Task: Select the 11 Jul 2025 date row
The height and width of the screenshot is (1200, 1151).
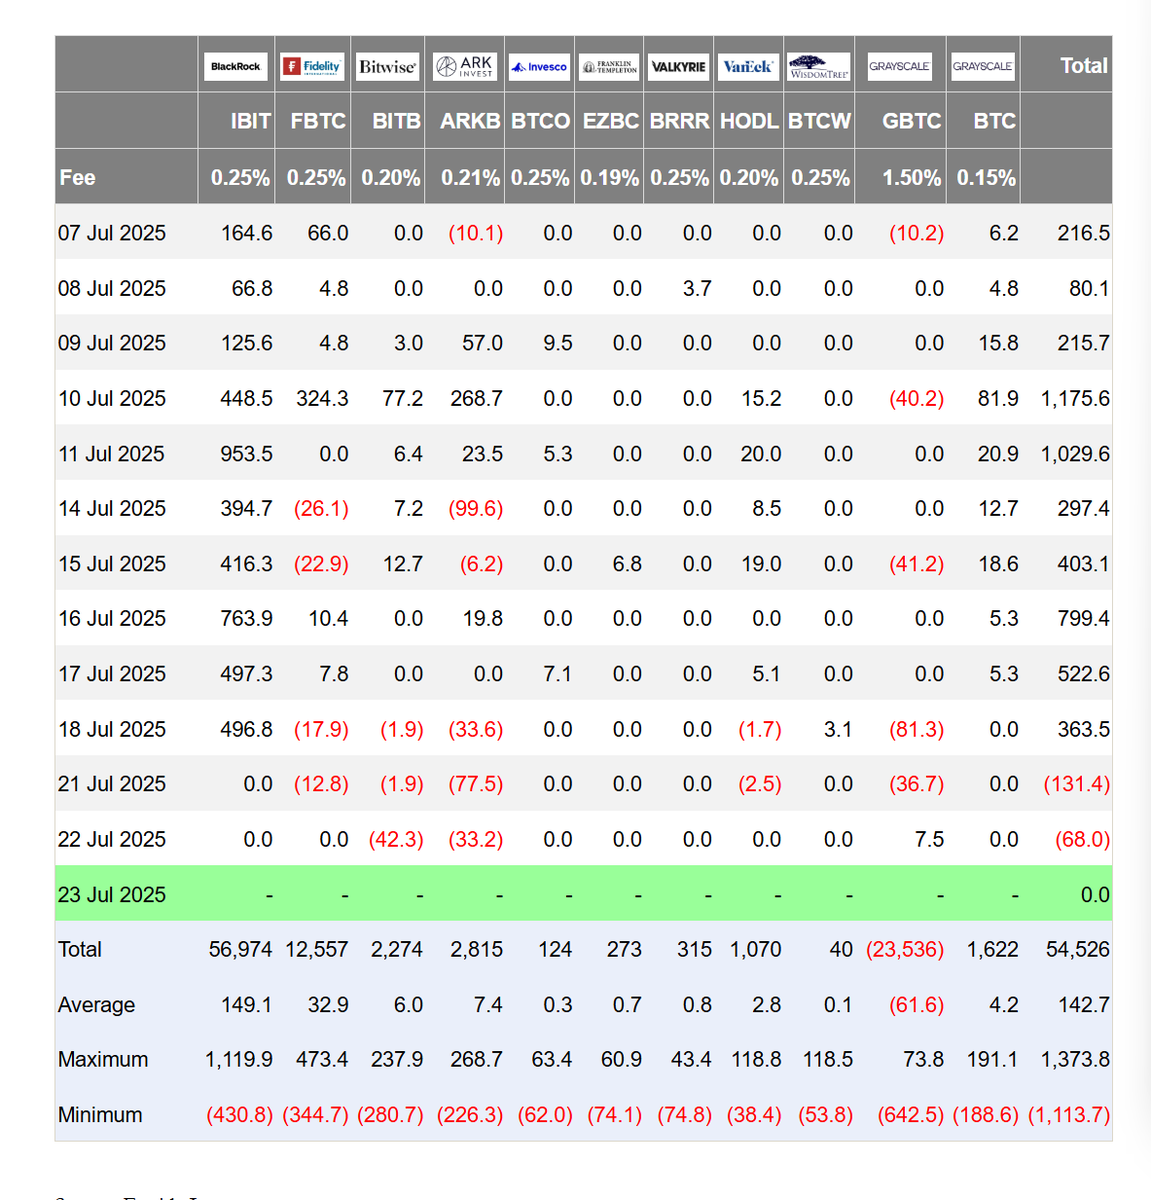Action: click(x=583, y=454)
